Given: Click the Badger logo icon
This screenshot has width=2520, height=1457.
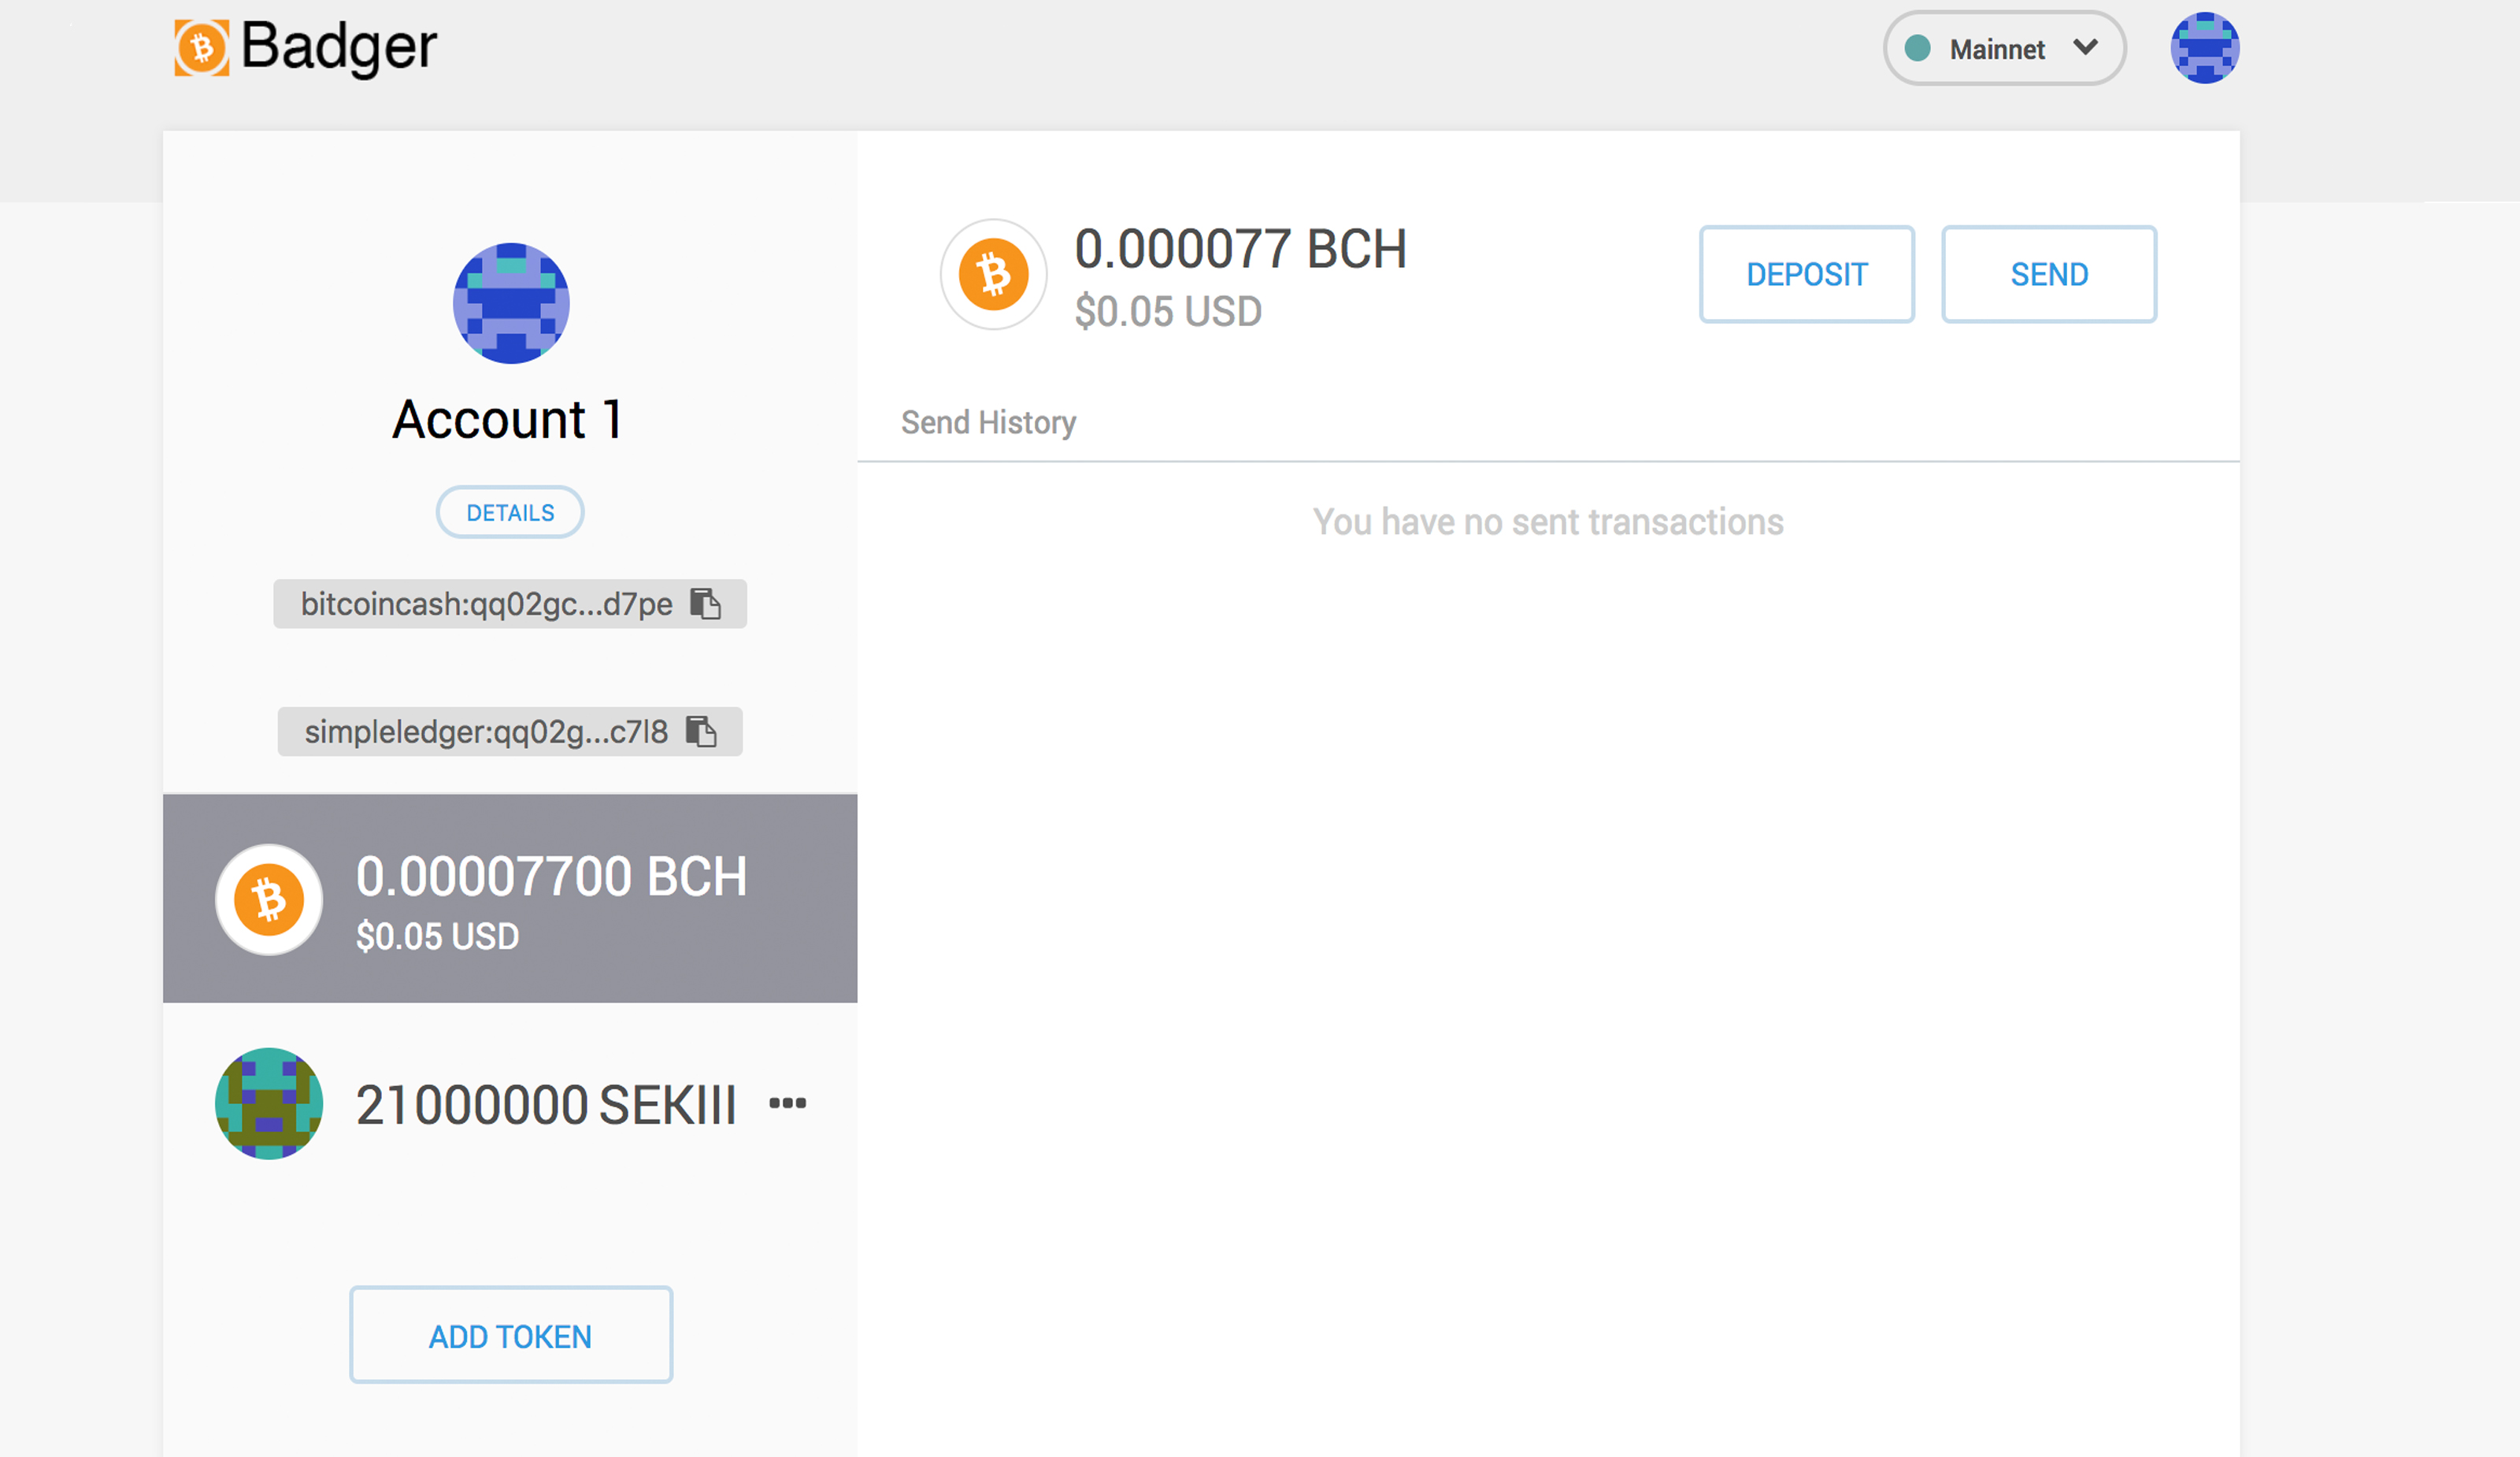Looking at the screenshot, I should (x=202, y=47).
